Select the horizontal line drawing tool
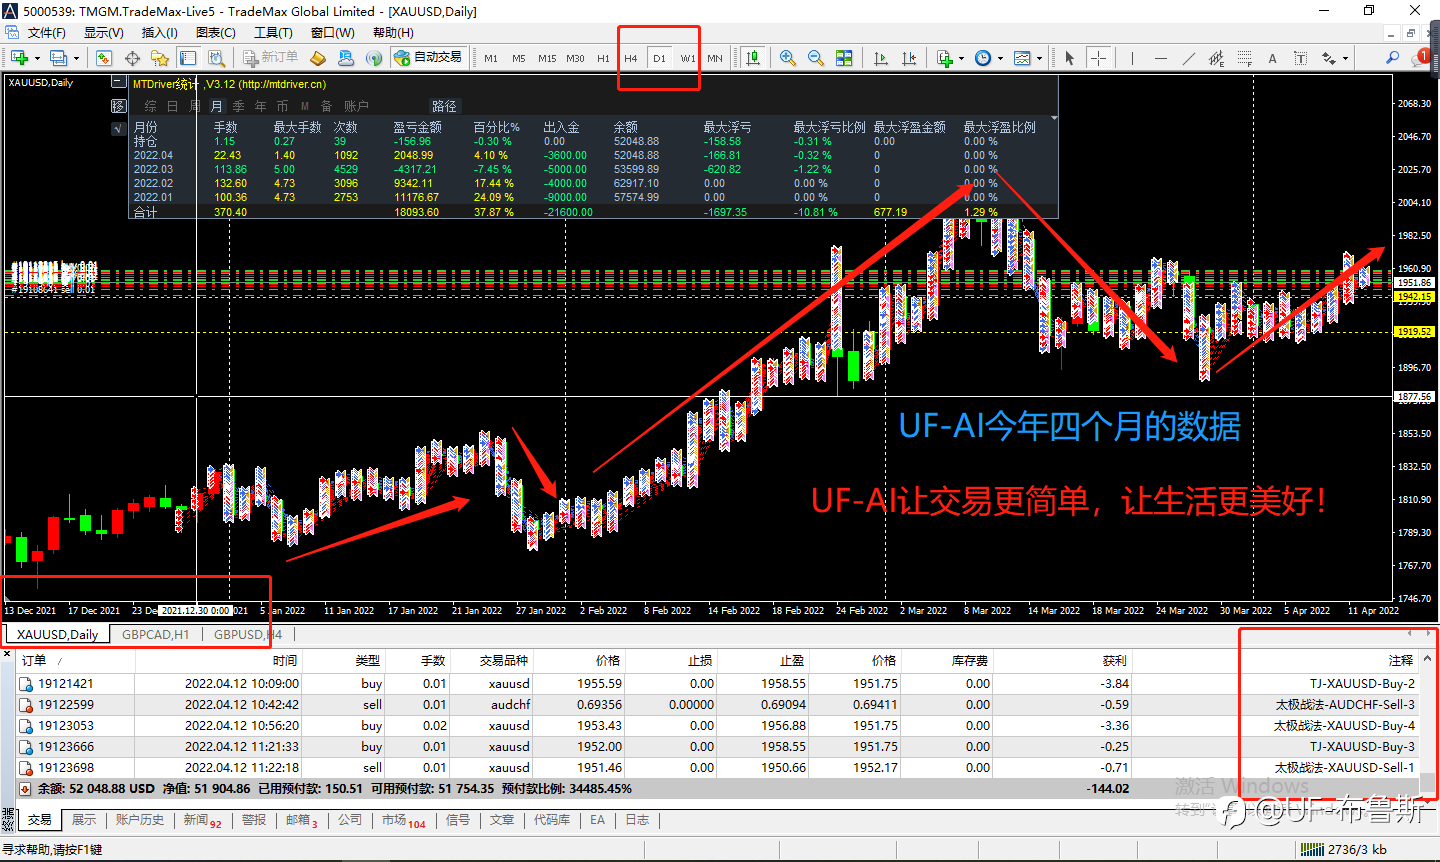Viewport: 1440px width, 862px height. click(x=1161, y=58)
